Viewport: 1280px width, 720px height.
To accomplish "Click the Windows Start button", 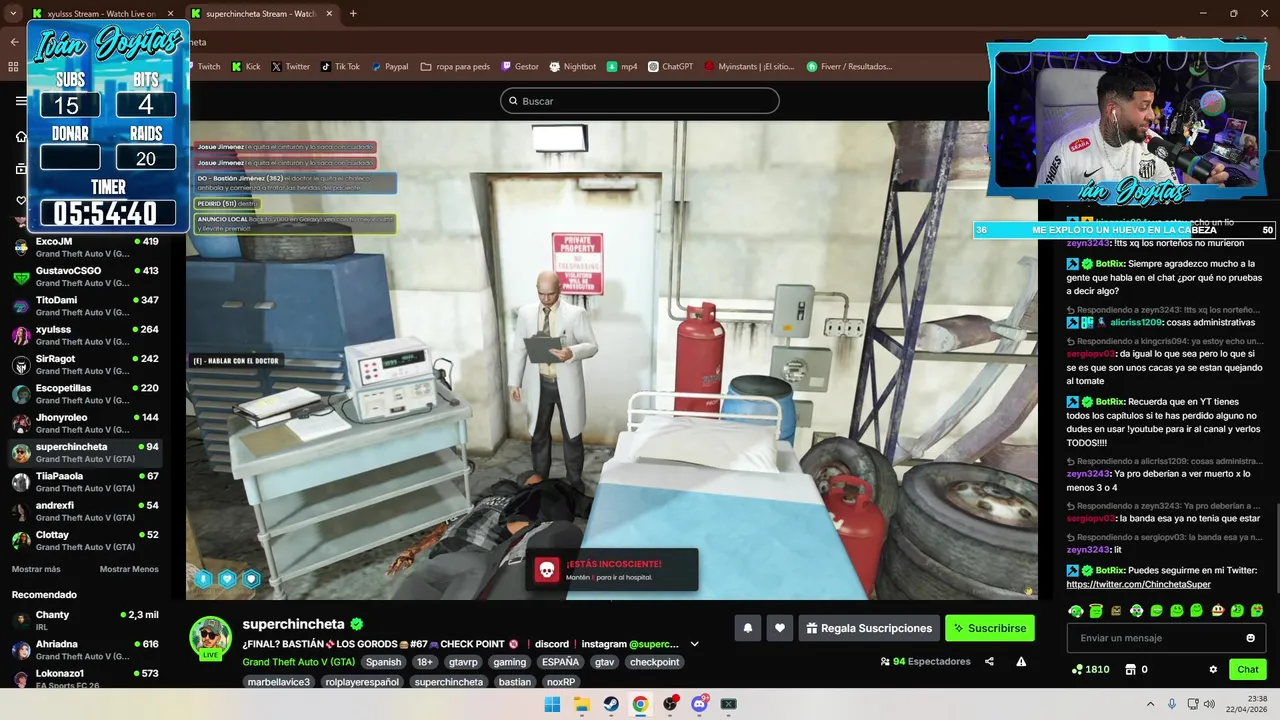I will (x=552, y=704).
